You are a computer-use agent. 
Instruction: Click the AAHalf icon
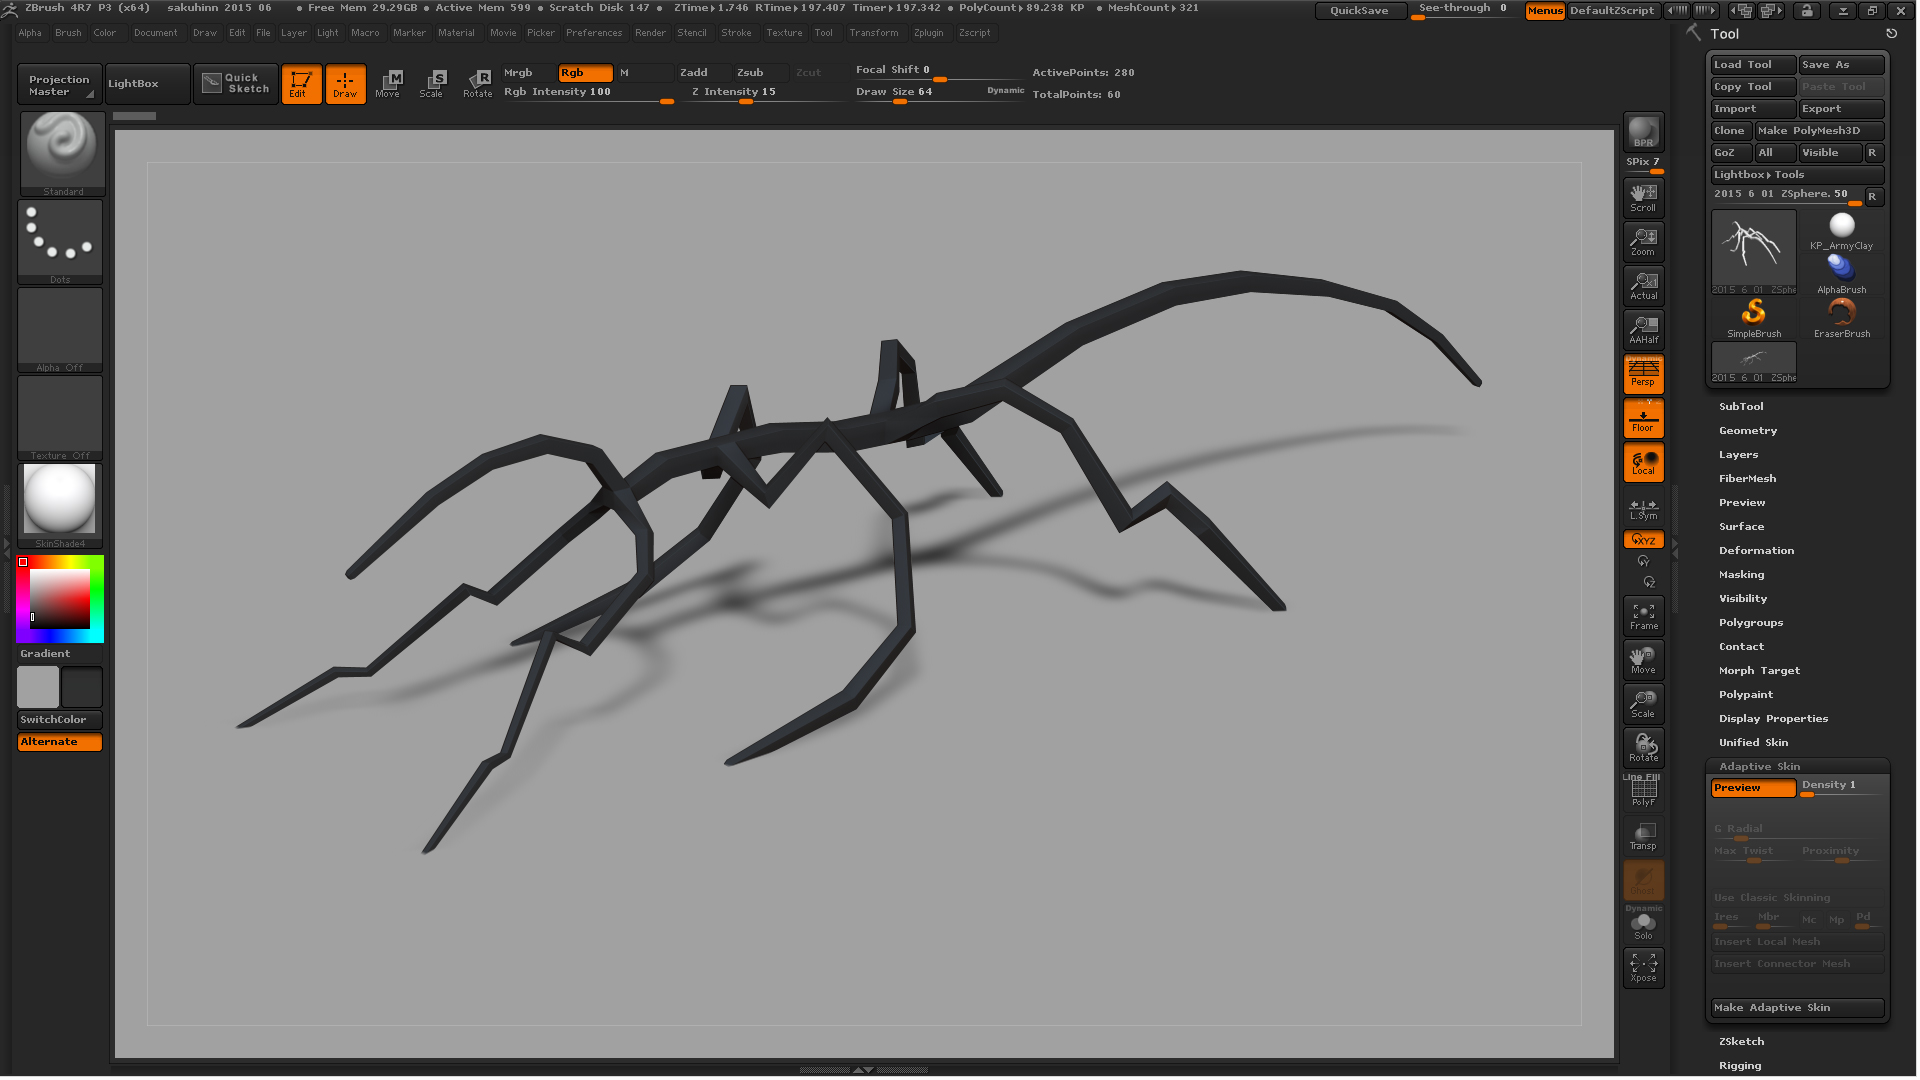(1643, 330)
